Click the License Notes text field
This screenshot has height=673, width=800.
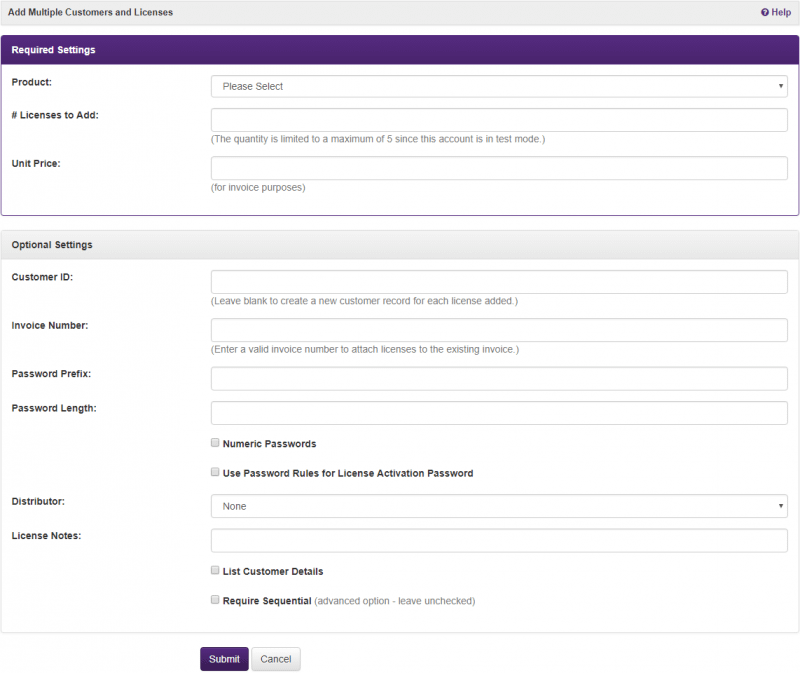[x=498, y=541]
